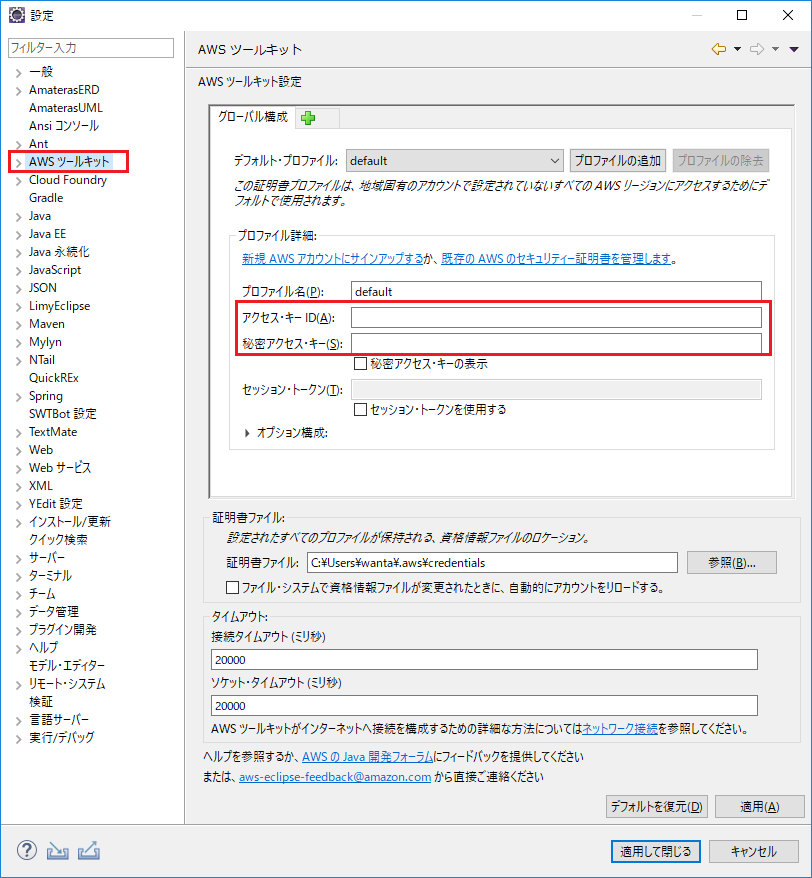Expand the AWS ツールキット tree node
This screenshot has height=878, width=812.
18,162
